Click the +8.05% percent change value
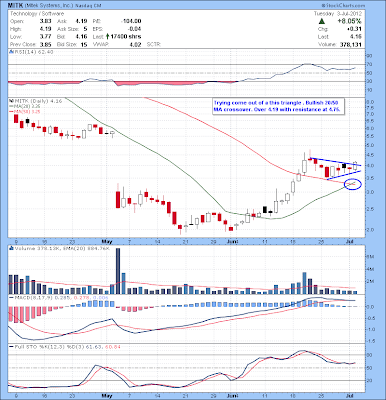The image size is (386, 400). pos(349,21)
